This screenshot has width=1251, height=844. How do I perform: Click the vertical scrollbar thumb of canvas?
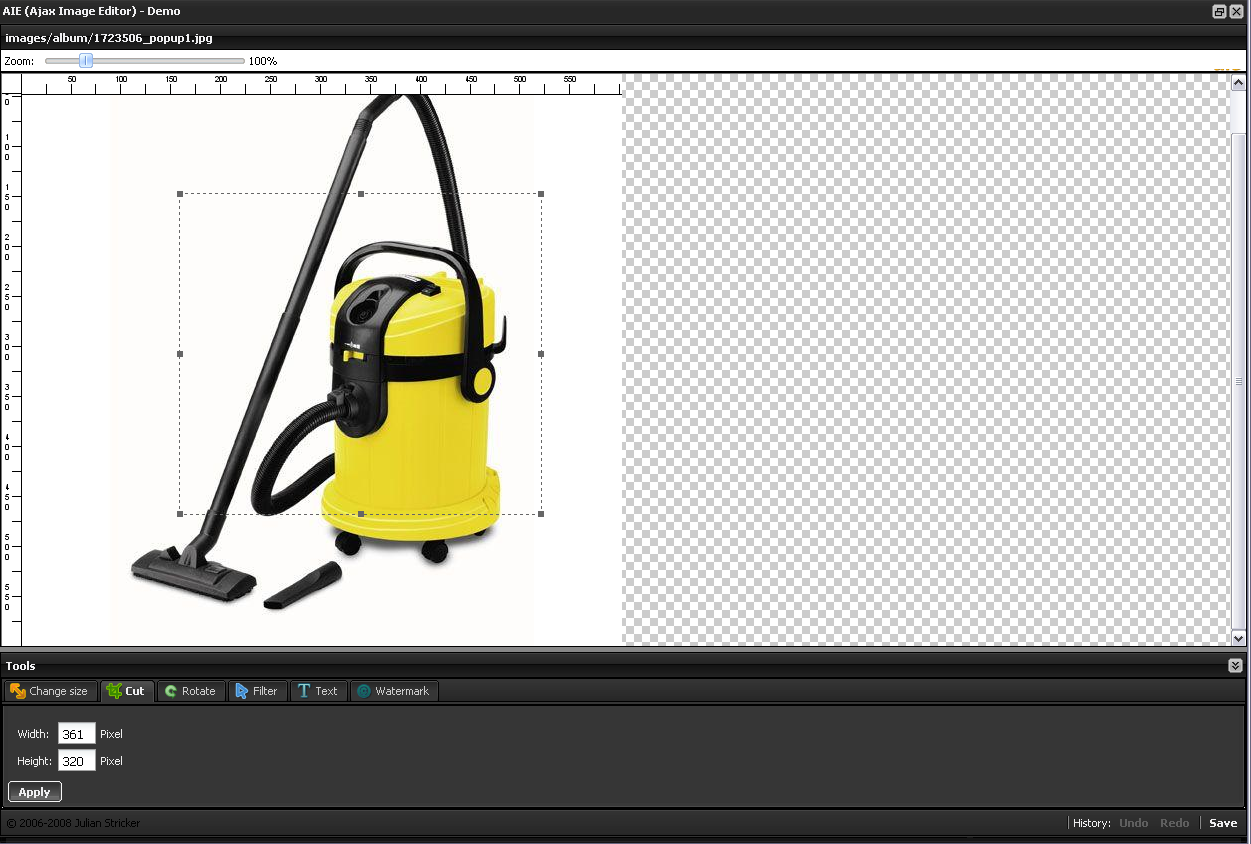coord(1239,380)
